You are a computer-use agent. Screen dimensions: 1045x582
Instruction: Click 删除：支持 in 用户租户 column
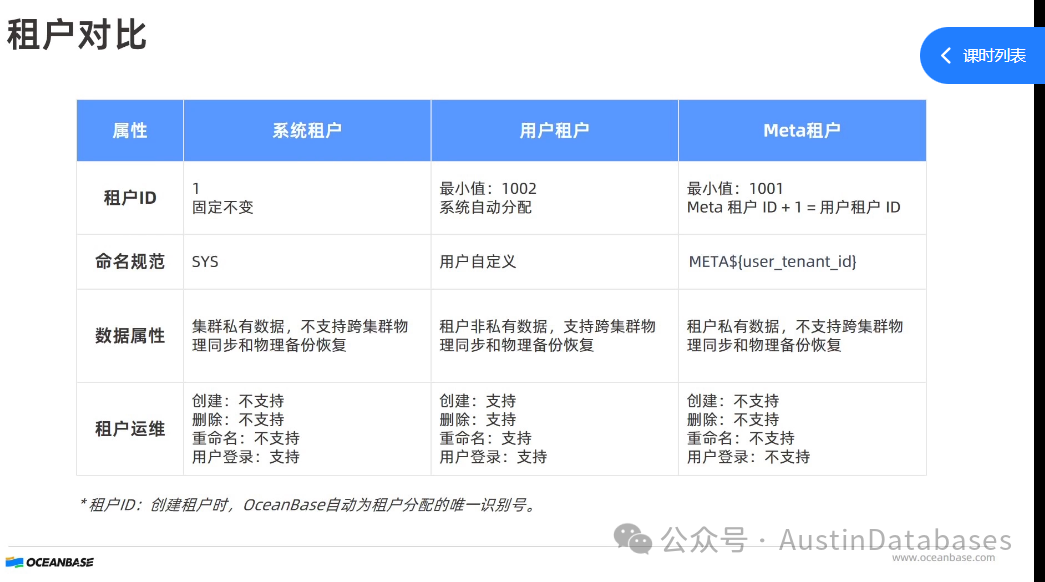coord(478,419)
